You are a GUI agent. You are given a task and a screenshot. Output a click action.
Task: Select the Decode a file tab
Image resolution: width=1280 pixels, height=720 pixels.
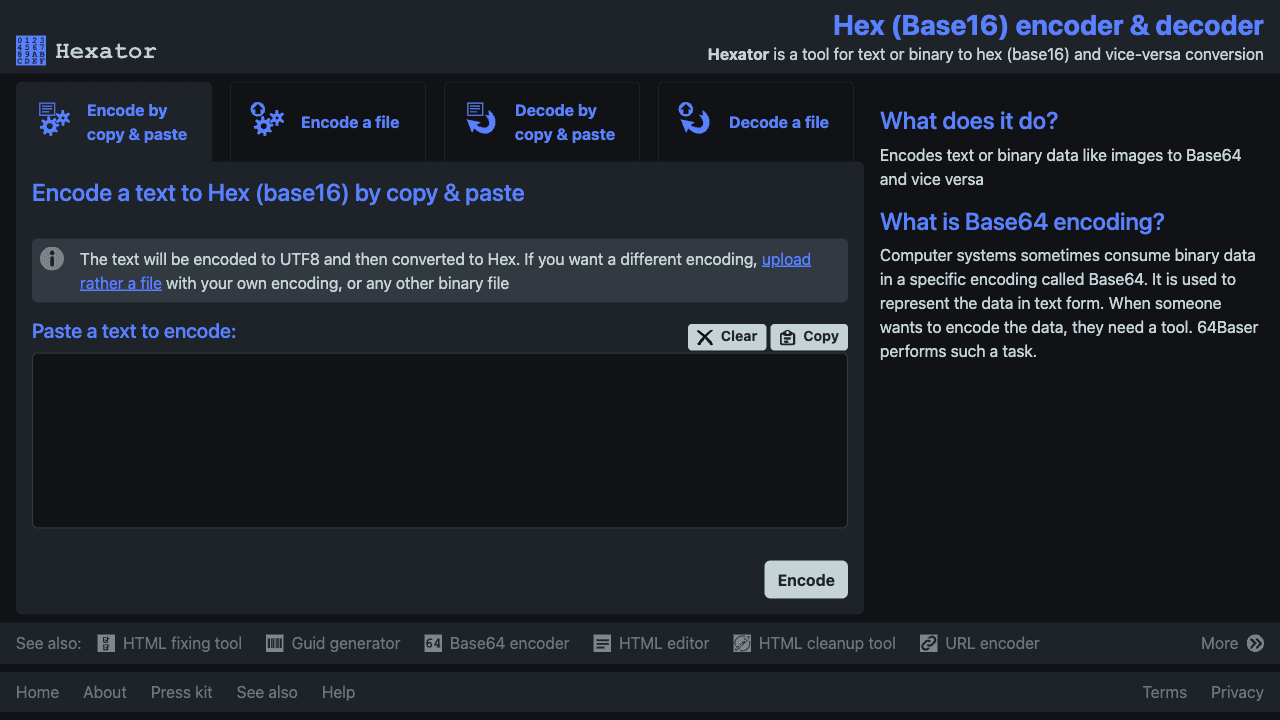pyautogui.click(x=755, y=121)
